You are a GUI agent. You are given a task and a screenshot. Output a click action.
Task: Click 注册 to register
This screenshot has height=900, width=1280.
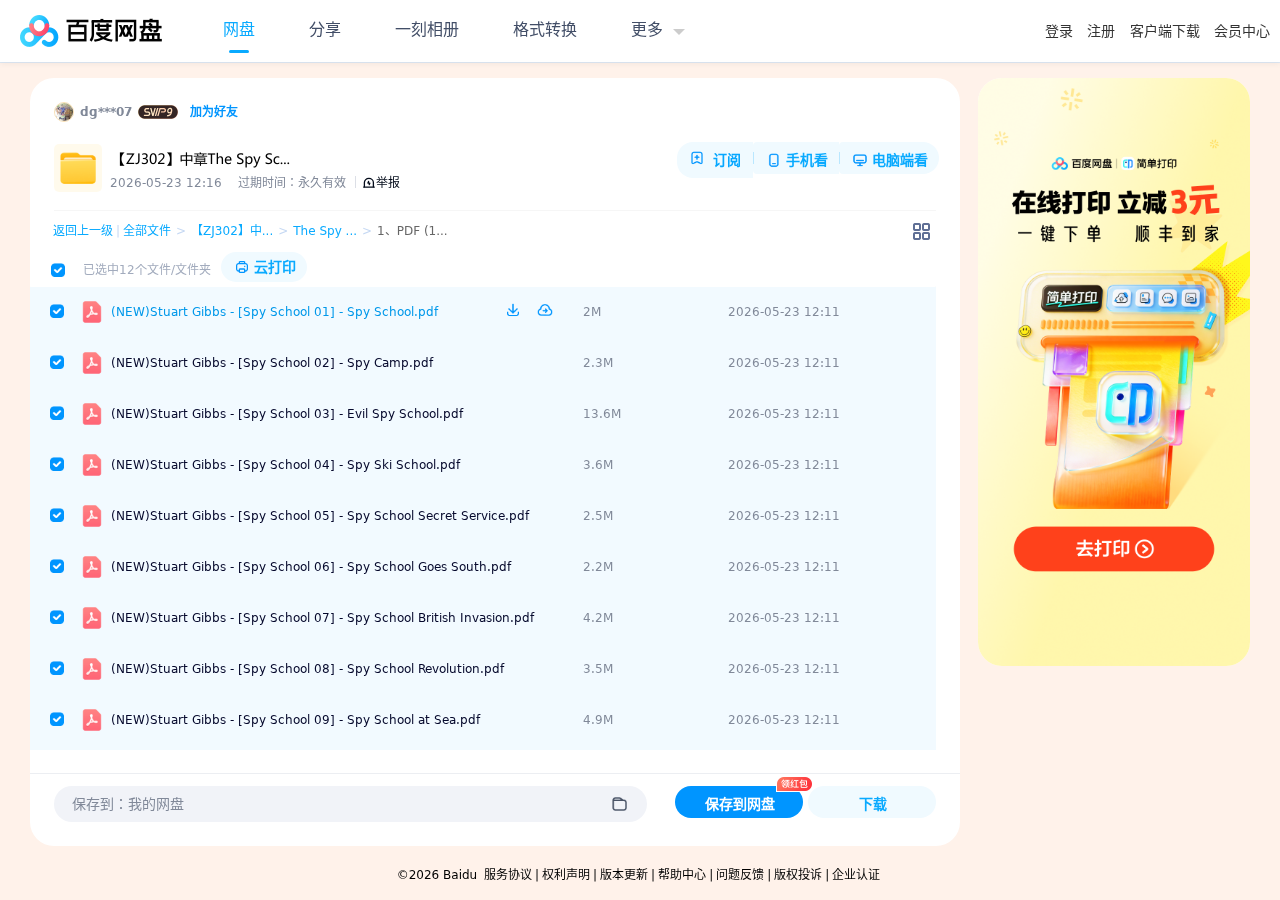[1101, 31]
